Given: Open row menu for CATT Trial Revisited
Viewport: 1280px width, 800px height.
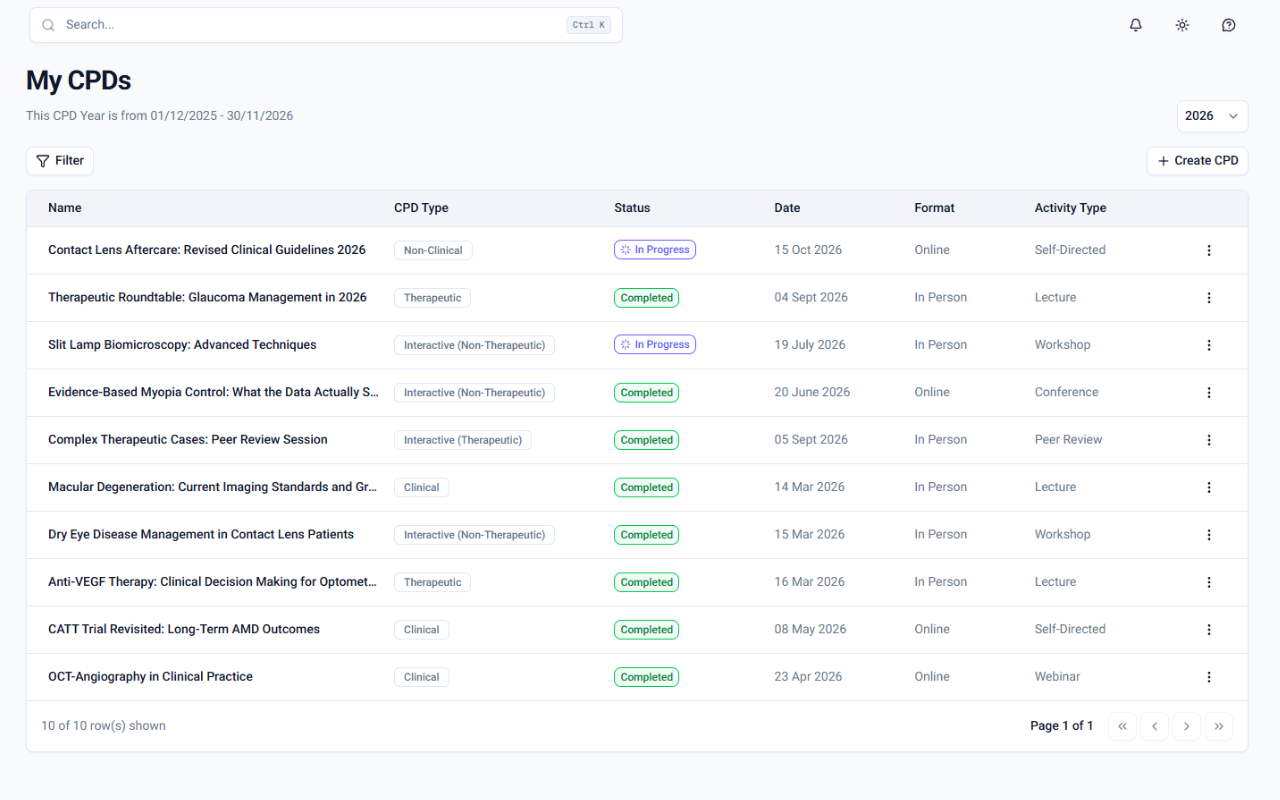Looking at the screenshot, I should click(1209, 630).
